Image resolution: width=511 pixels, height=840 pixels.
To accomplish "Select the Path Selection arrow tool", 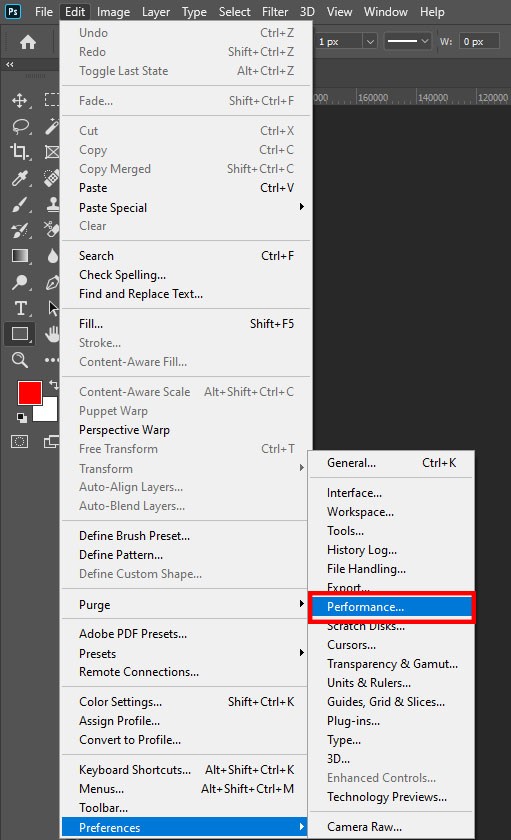I will 53,308.
